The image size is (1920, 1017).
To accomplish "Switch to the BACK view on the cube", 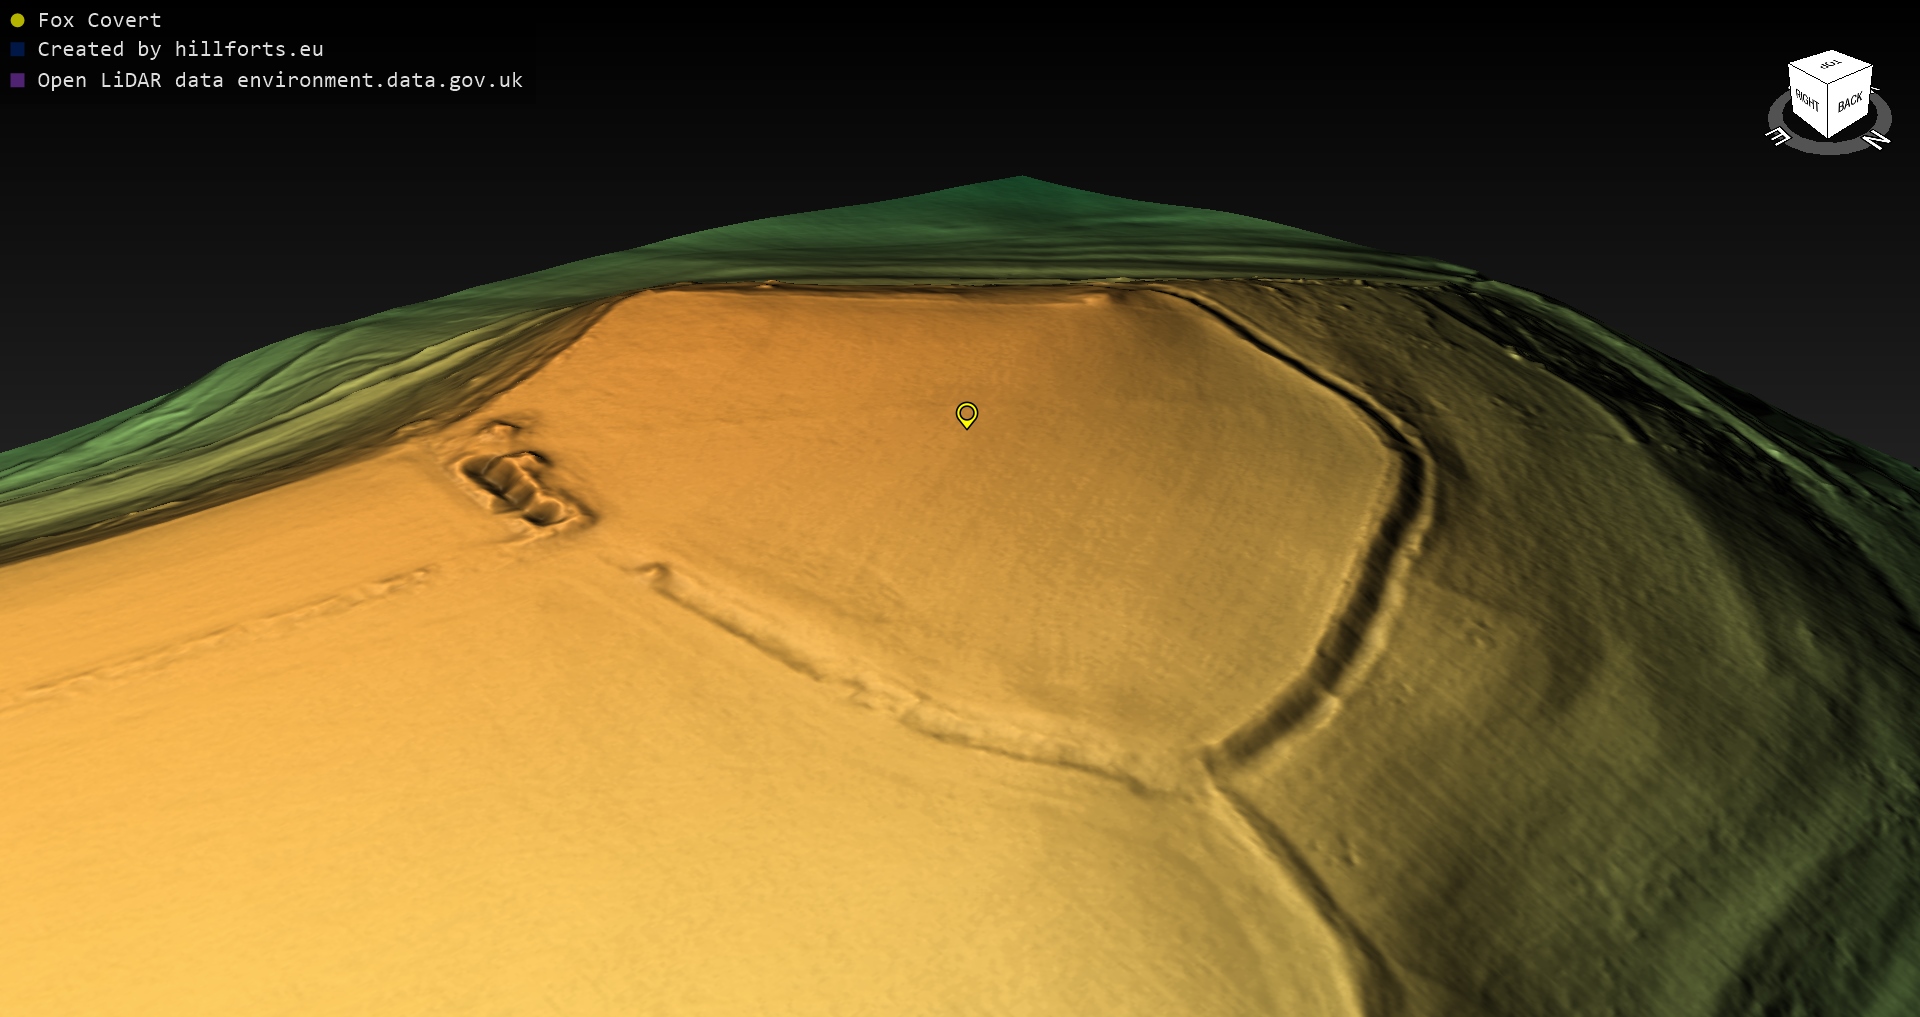I will coord(1850,102).
